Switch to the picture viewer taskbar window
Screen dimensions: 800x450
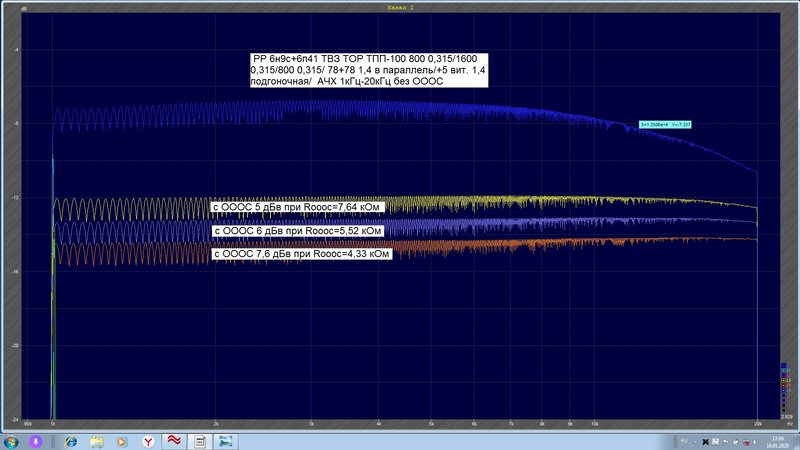pyautogui.click(x=226, y=441)
